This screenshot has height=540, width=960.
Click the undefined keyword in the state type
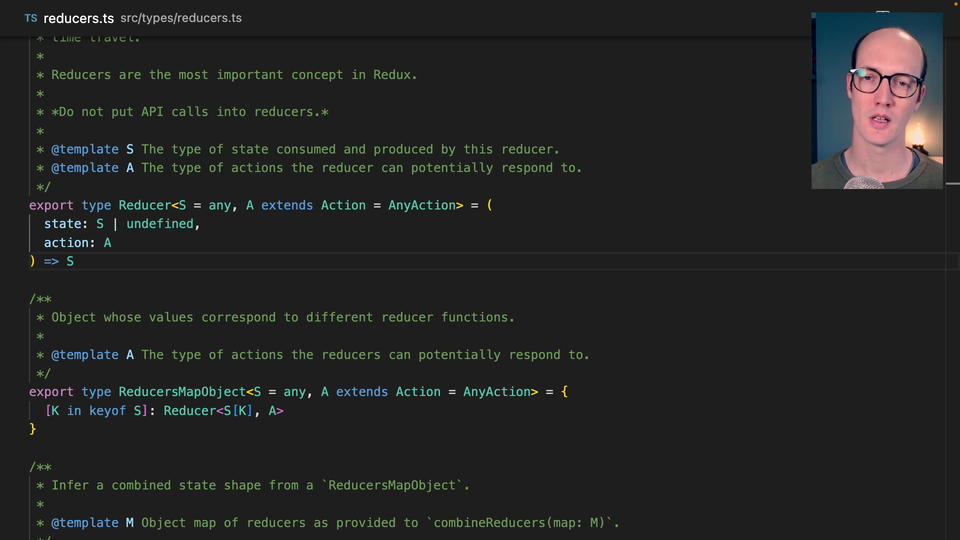point(159,224)
